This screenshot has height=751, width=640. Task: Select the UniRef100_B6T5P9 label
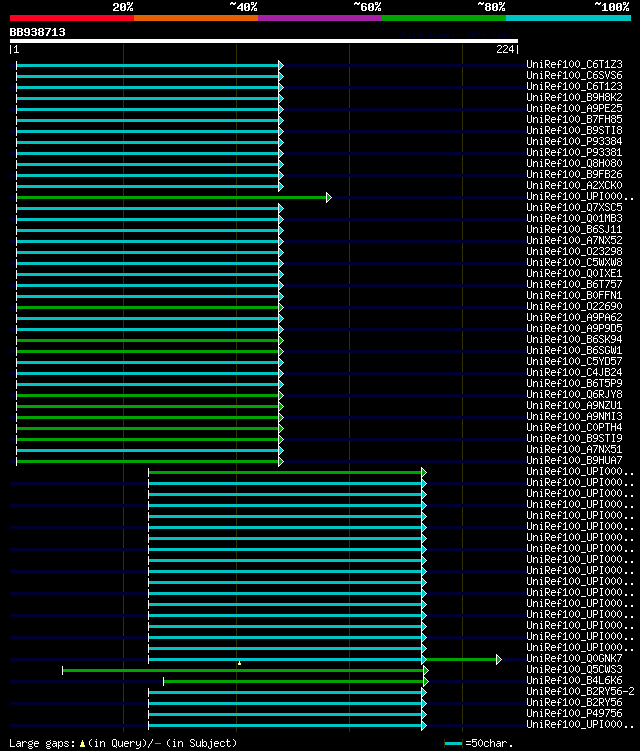tap(574, 384)
